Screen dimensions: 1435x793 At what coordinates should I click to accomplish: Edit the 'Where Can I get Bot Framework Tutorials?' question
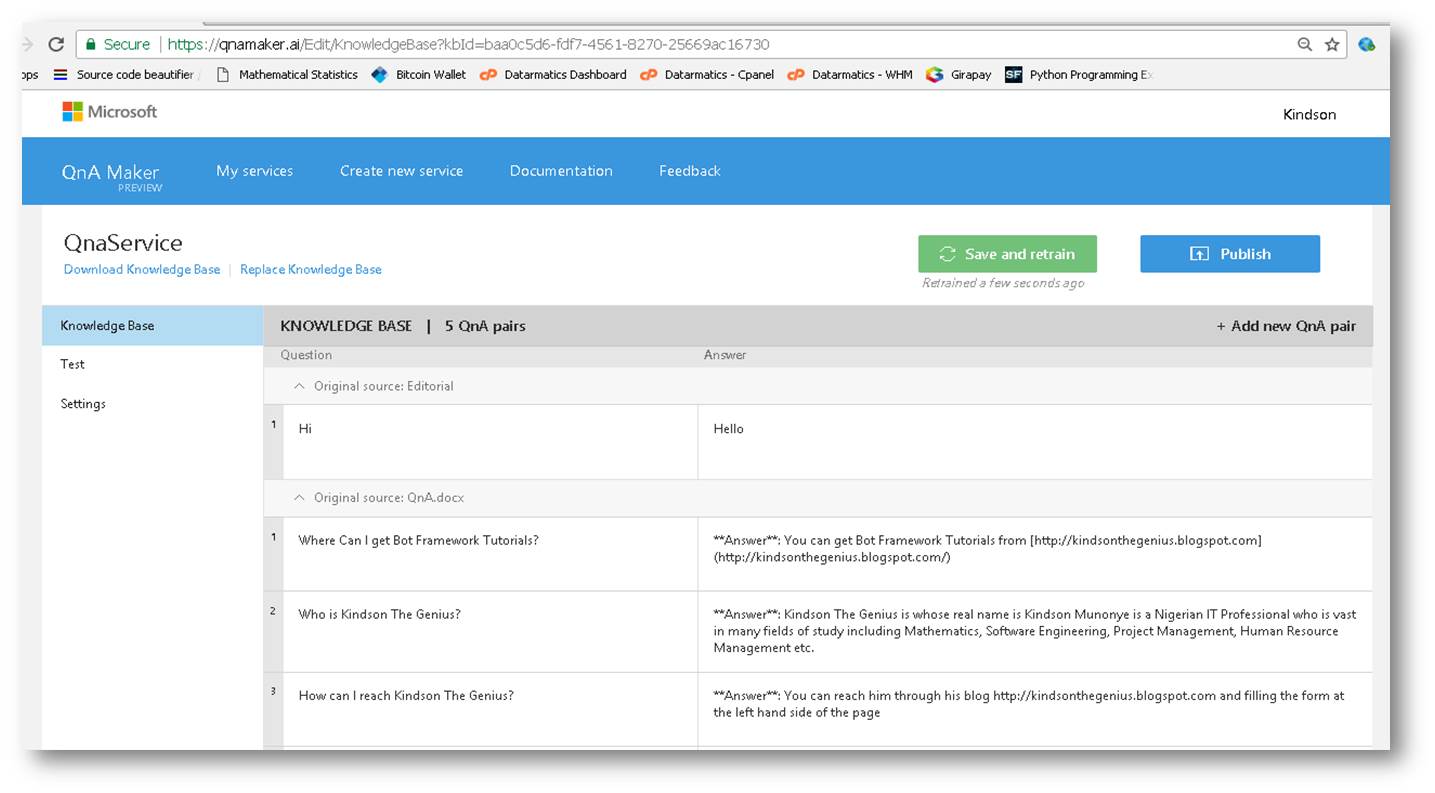[490, 554]
